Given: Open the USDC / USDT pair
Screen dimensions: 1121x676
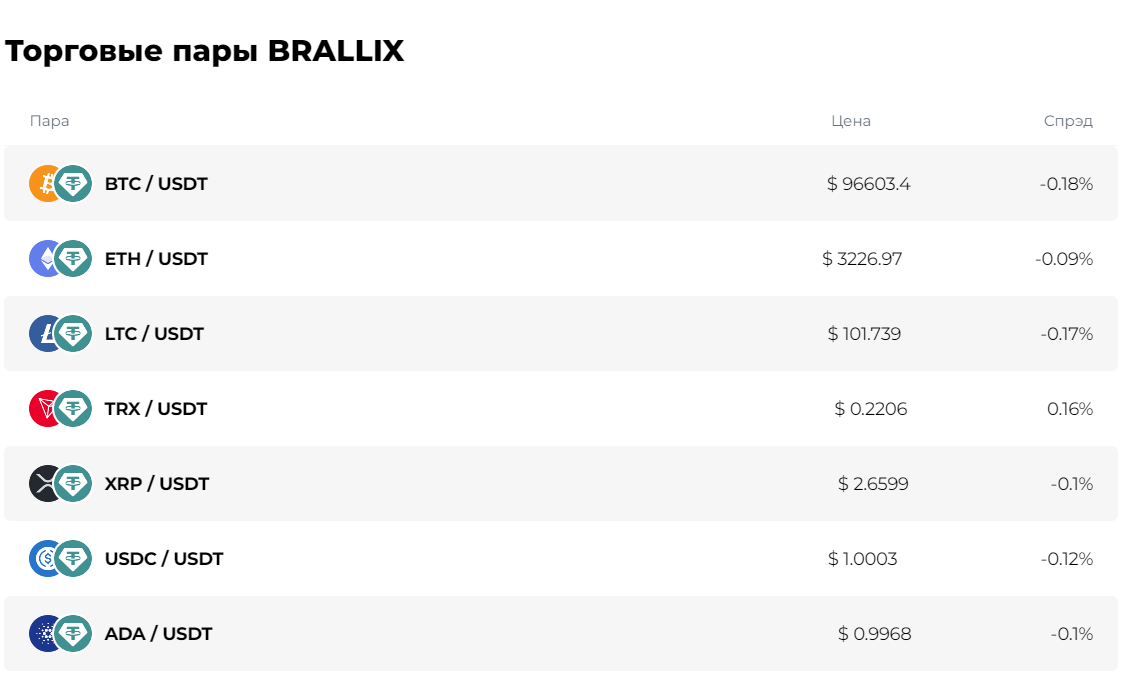Looking at the screenshot, I should (164, 559).
